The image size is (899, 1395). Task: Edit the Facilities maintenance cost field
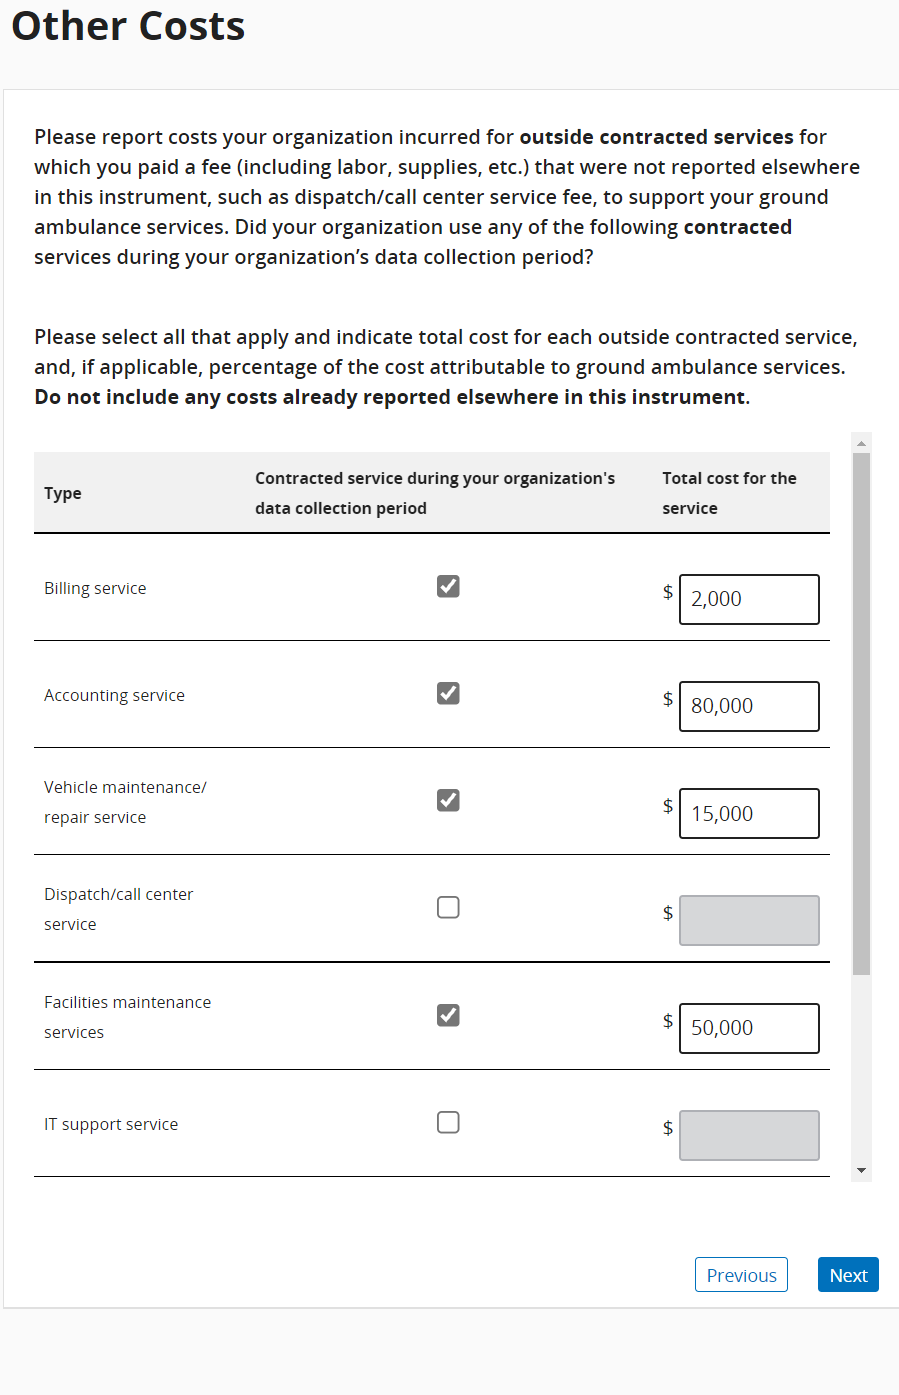[749, 1028]
